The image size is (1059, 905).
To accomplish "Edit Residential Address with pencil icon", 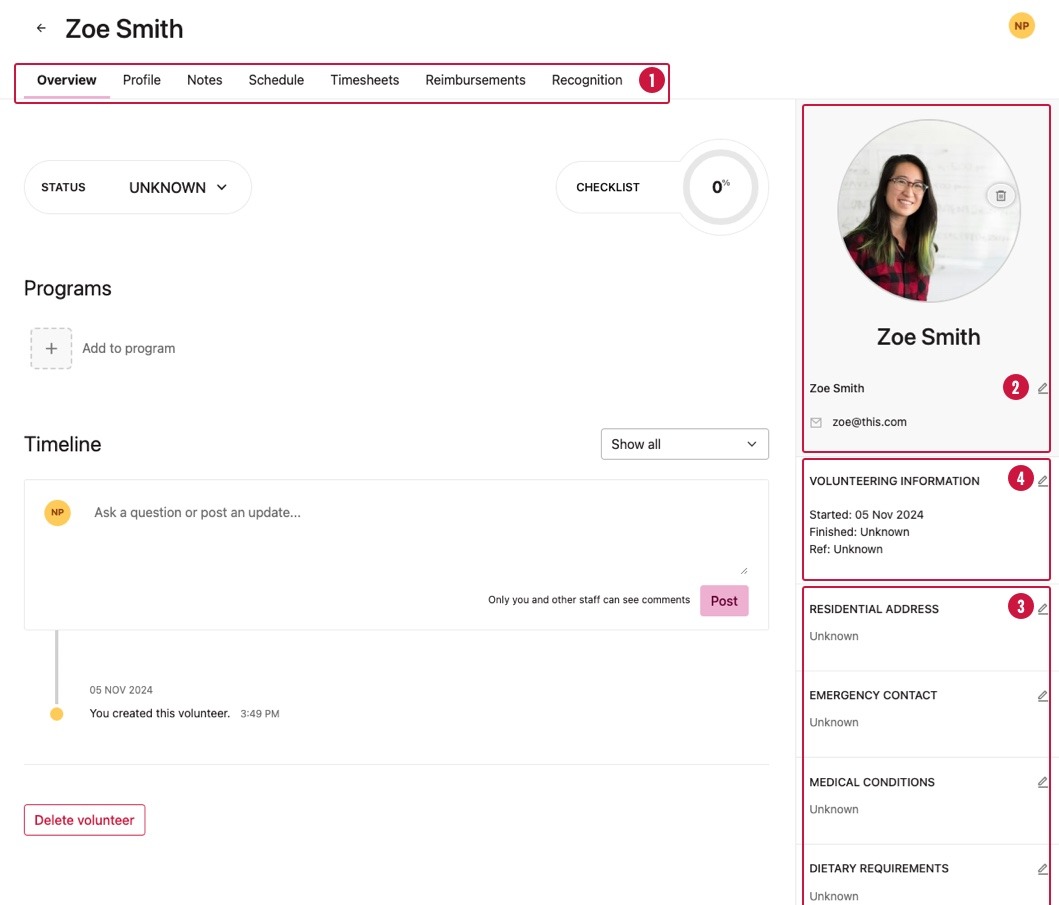I will (x=1043, y=609).
